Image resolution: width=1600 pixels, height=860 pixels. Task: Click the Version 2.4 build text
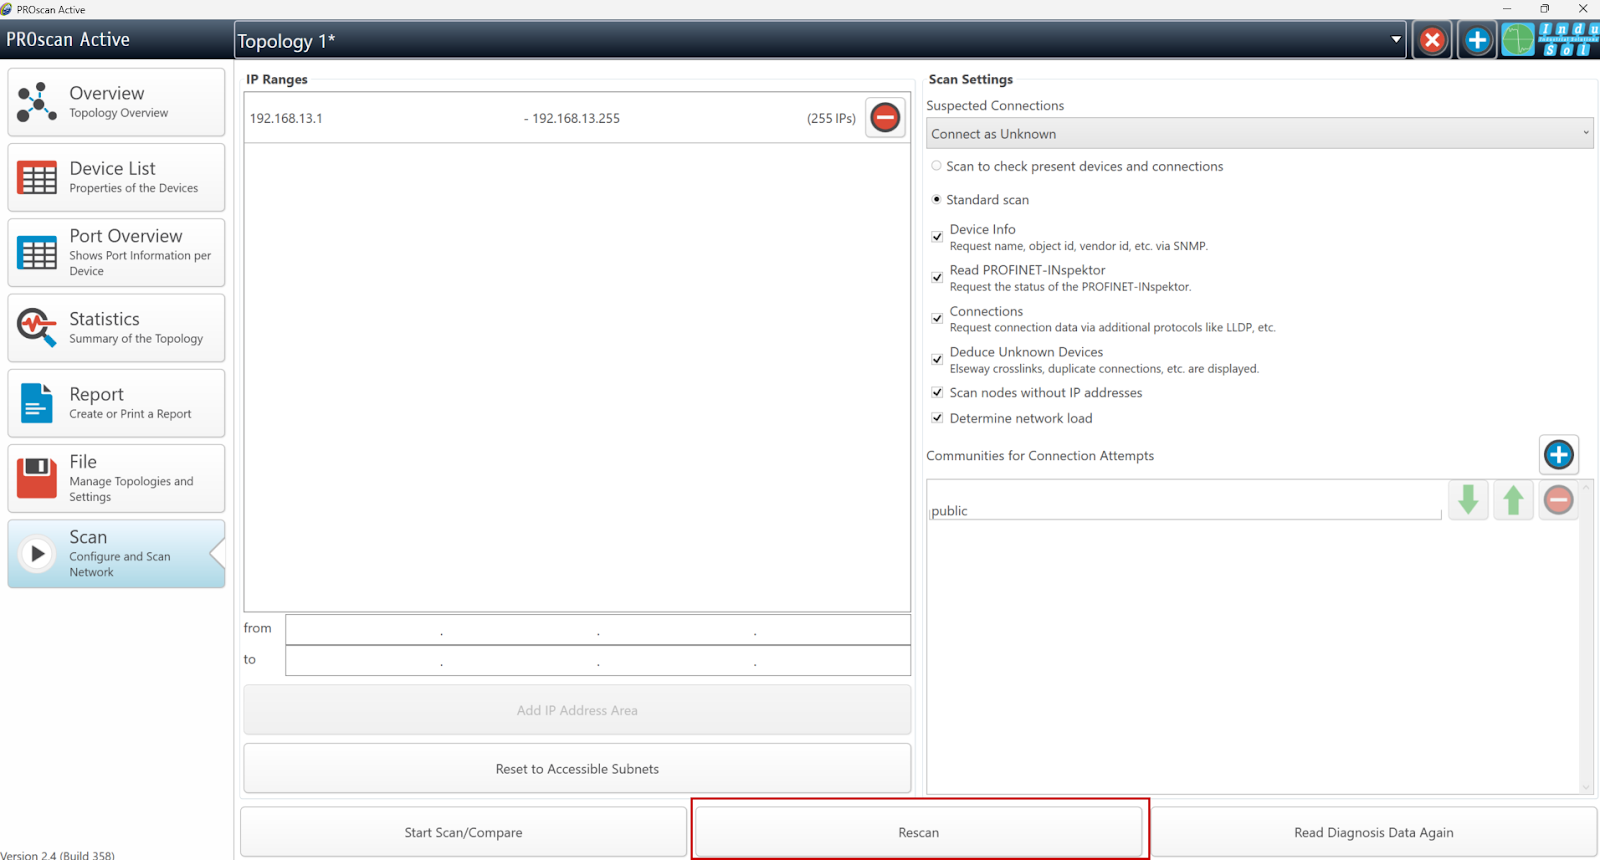57,855
